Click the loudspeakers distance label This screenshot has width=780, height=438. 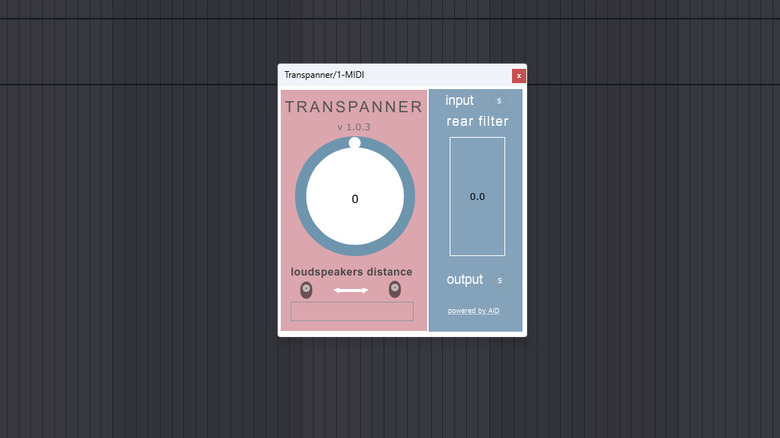[352, 272]
